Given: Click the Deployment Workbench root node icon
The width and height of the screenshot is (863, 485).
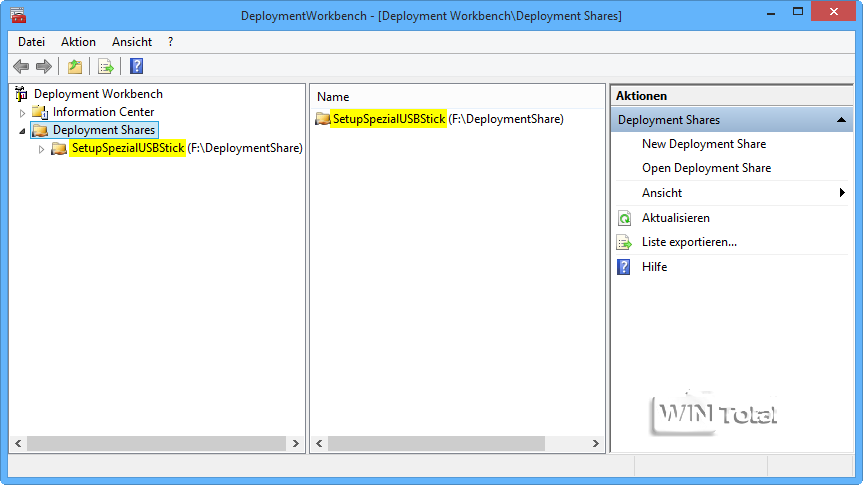Looking at the screenshot, I should coord(21,94).
